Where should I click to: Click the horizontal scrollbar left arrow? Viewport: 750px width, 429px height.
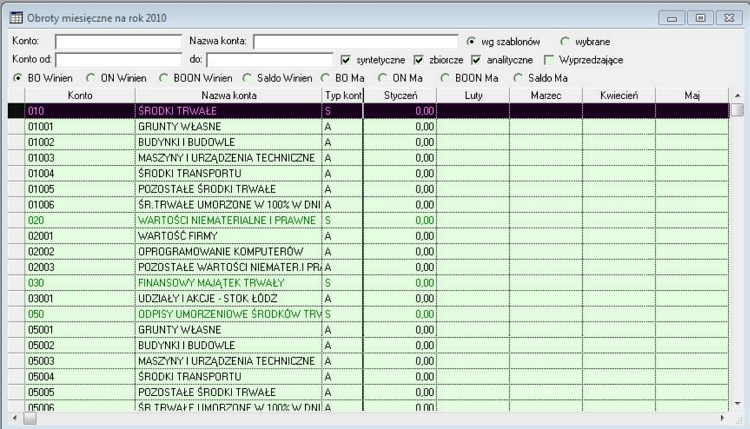[x=15, y=418]
